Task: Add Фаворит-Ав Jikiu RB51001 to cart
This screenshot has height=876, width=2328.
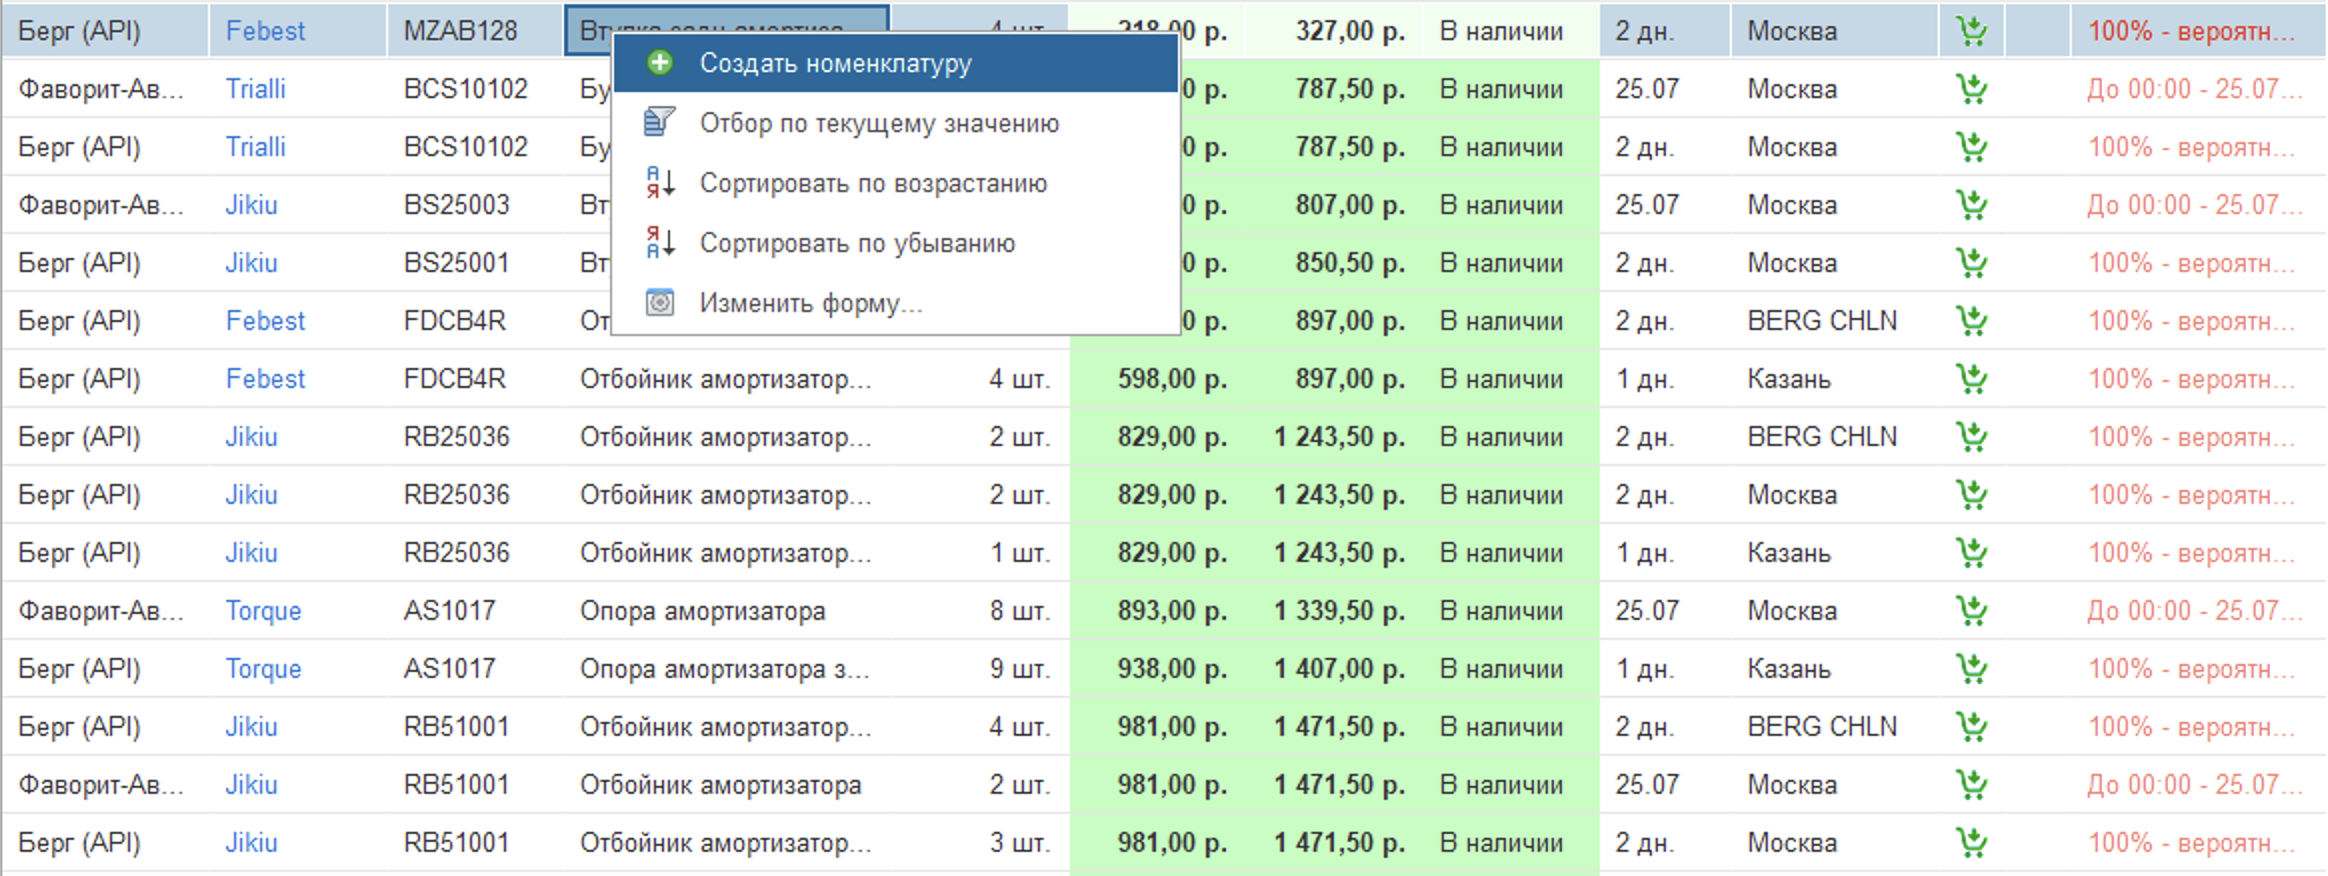Action: coord(1971,785)
